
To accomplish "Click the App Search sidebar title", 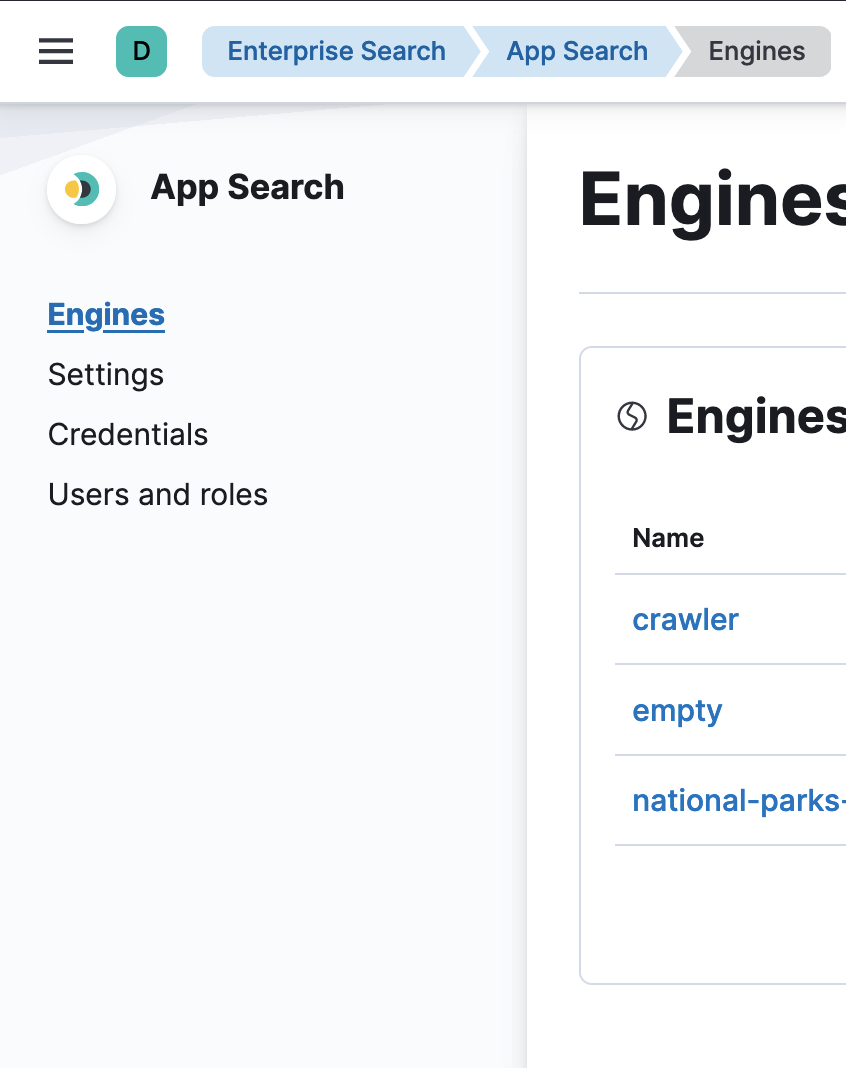I will [x=247, y=187].
